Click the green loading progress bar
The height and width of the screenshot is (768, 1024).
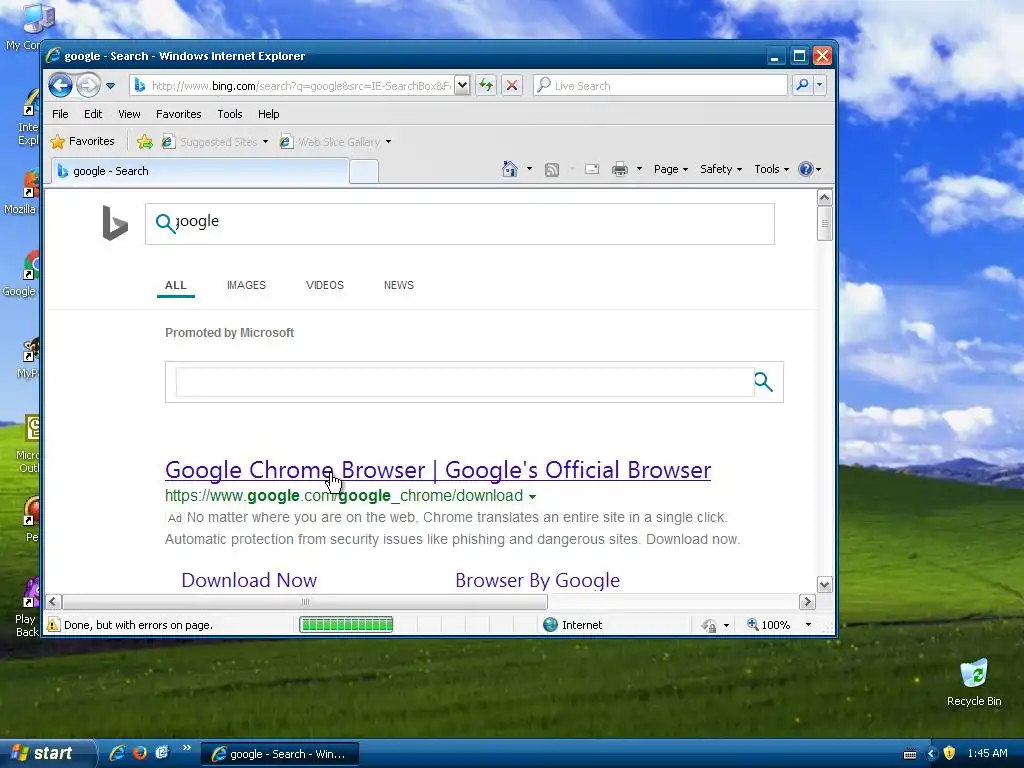tap(346, 624)
